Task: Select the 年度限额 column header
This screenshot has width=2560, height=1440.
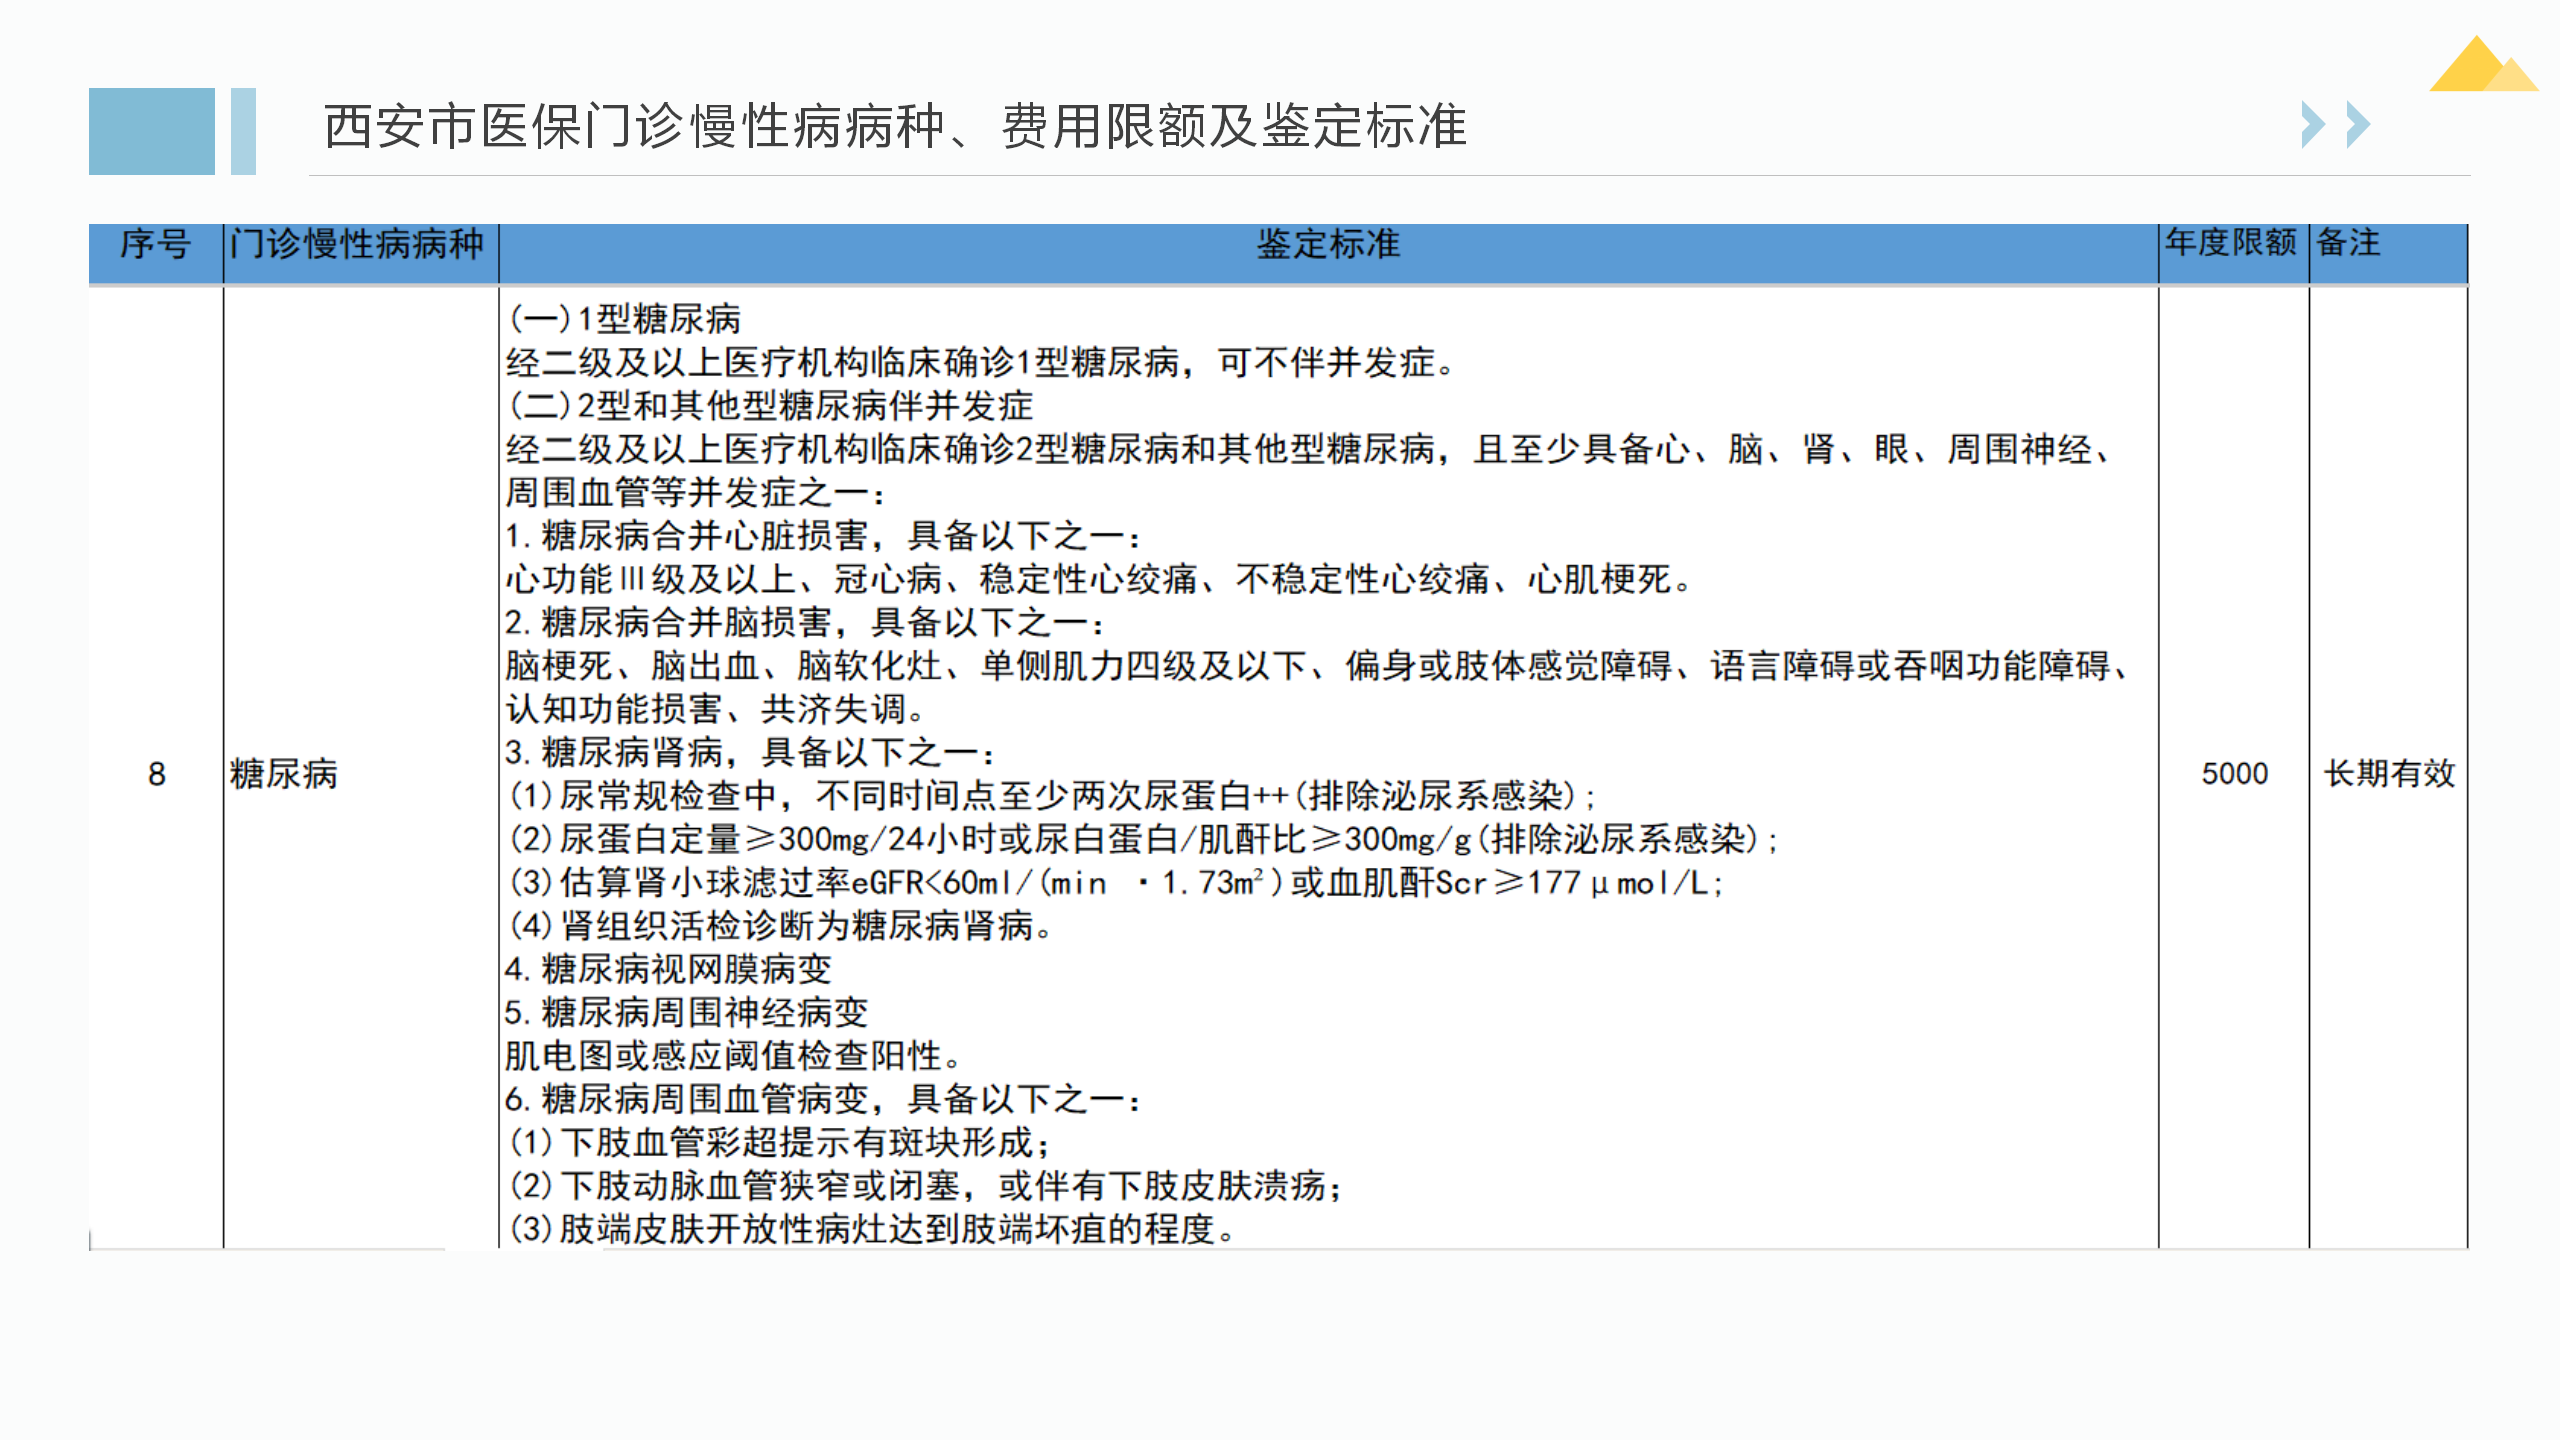Action: tap(2231, 243)
